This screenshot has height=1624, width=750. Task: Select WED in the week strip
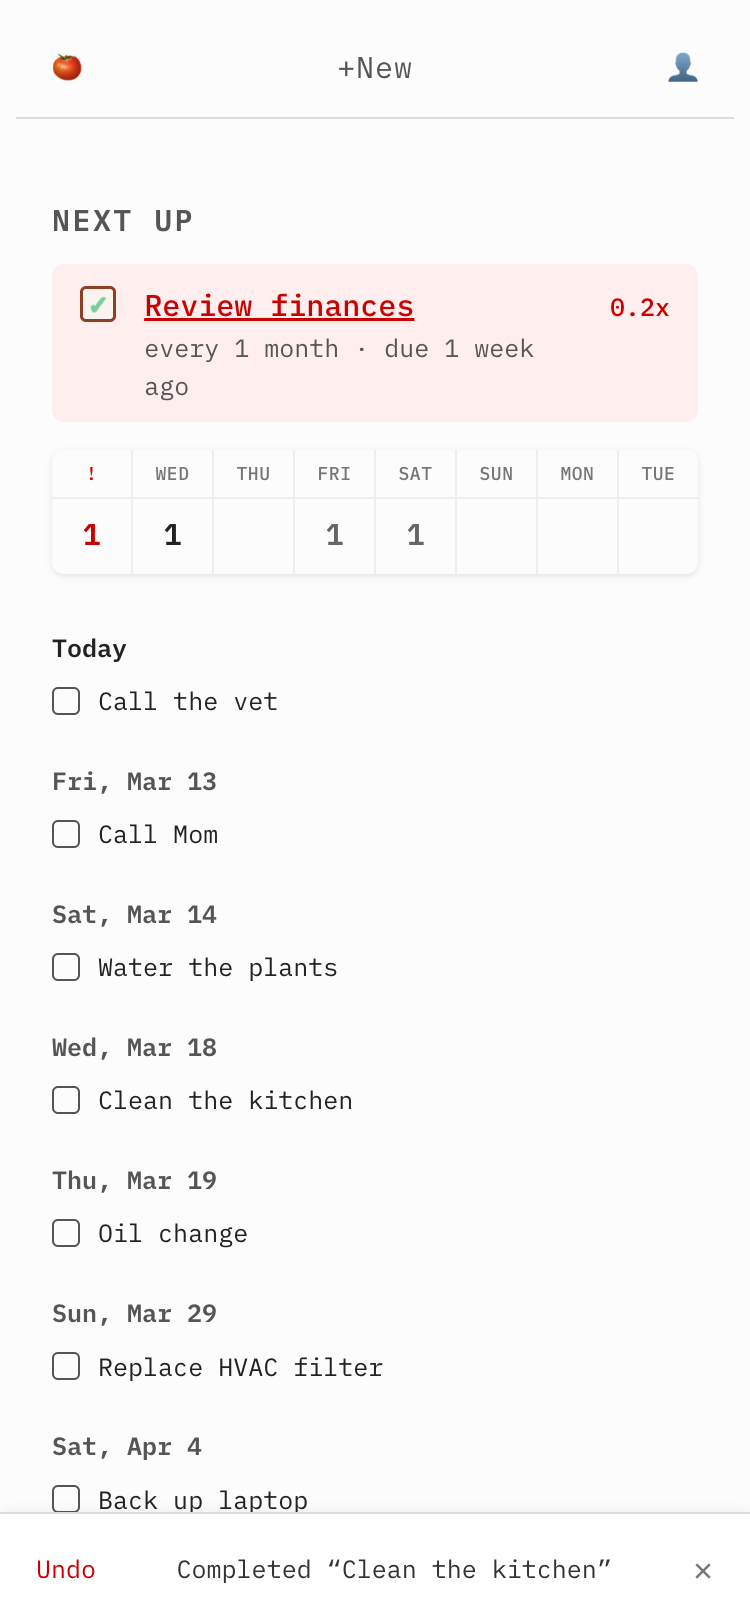173,512
